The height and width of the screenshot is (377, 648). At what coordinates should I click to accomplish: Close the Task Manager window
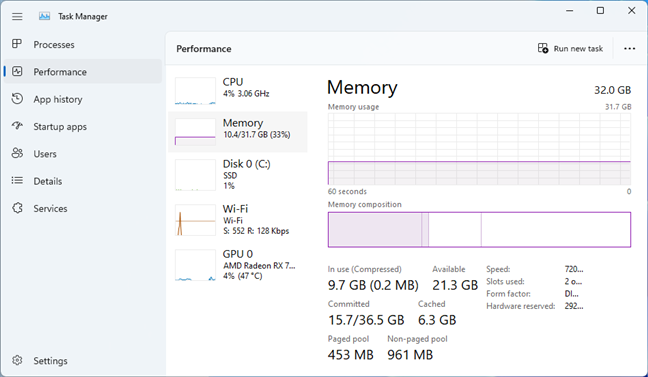(x=631, y=11)
